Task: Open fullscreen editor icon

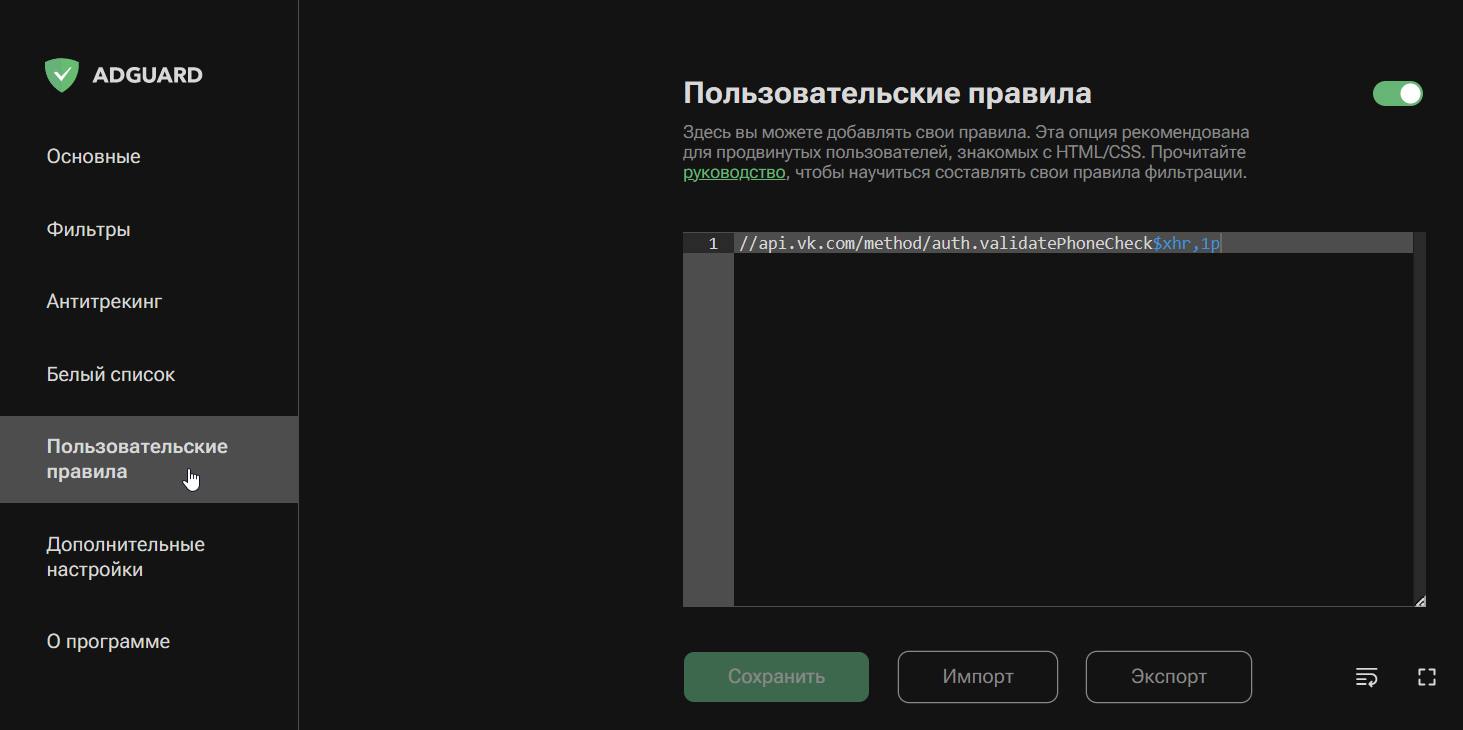Action: (1427, 677)
